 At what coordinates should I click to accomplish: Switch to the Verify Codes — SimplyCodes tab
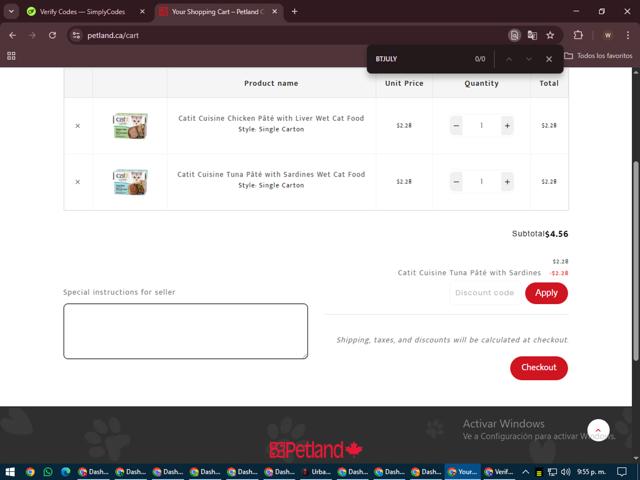[x=82, y=12]
